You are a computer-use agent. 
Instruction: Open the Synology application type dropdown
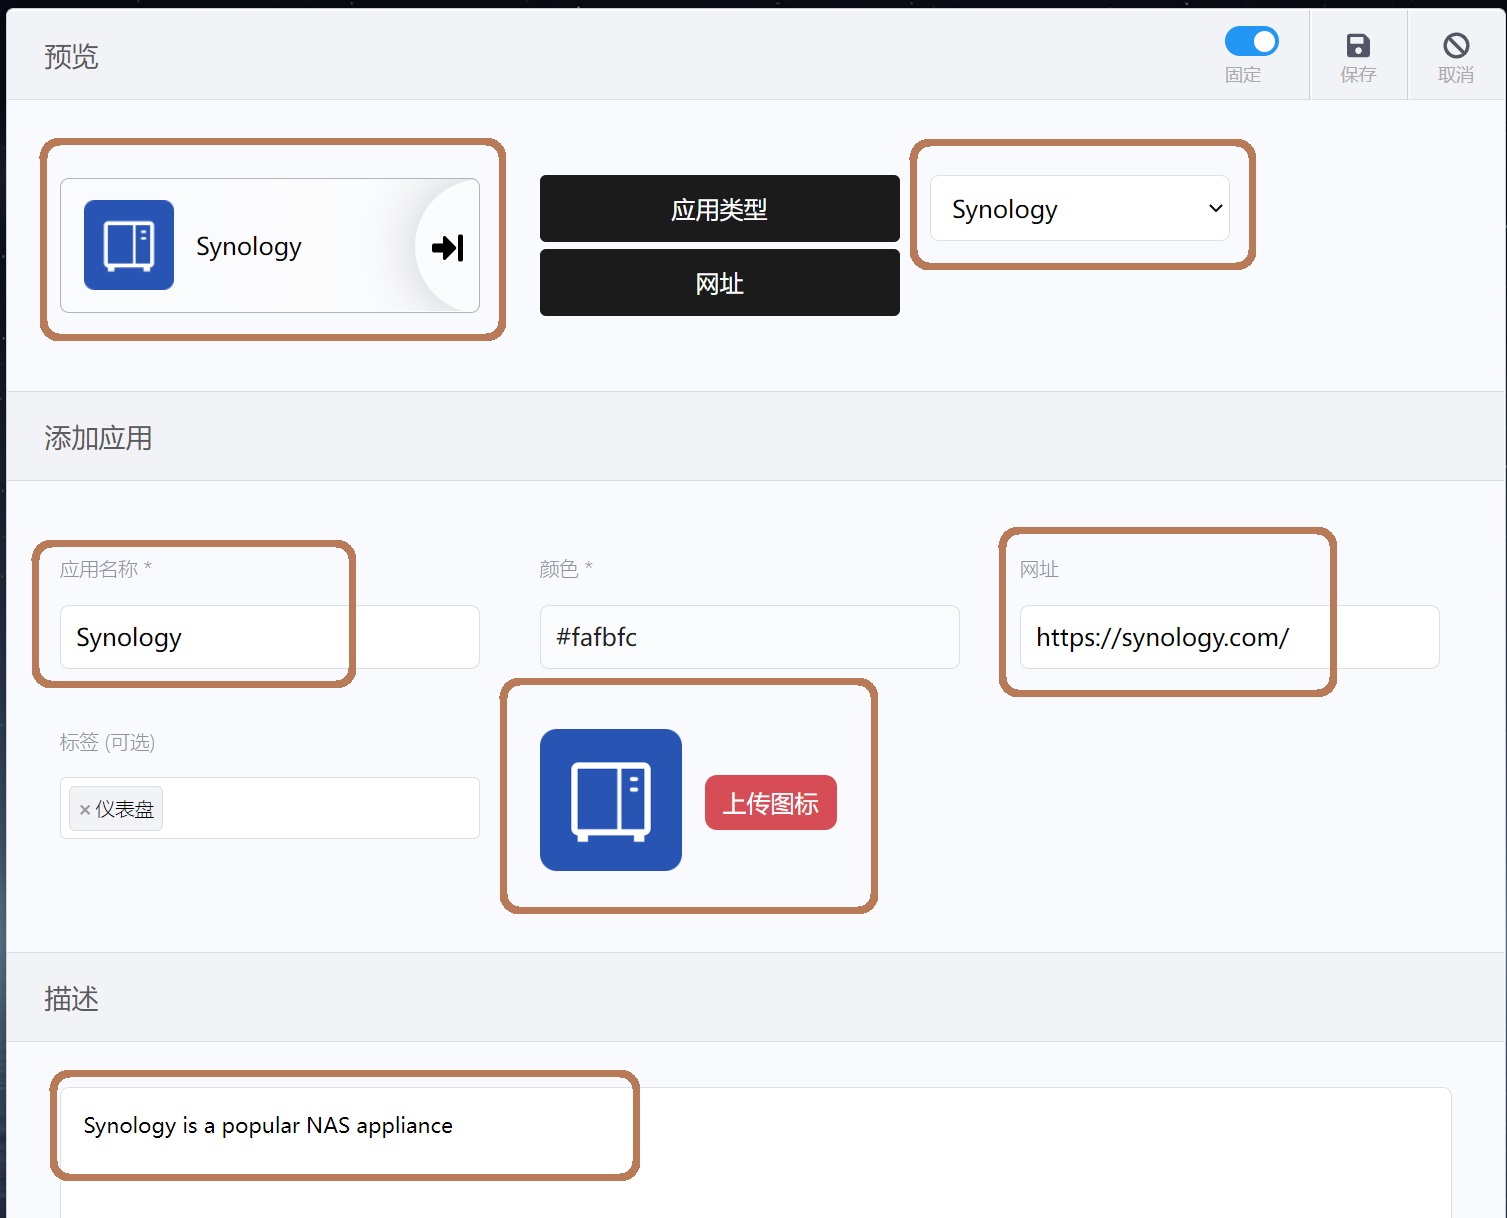coord(1079,209)
